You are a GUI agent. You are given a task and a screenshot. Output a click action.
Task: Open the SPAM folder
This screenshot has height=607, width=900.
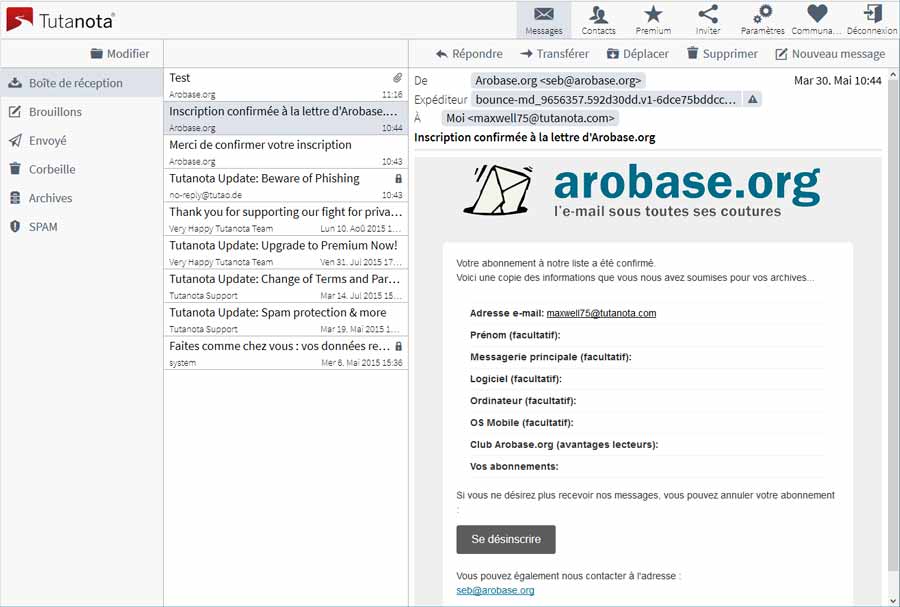pyautogui.click(x=43, y=227)
